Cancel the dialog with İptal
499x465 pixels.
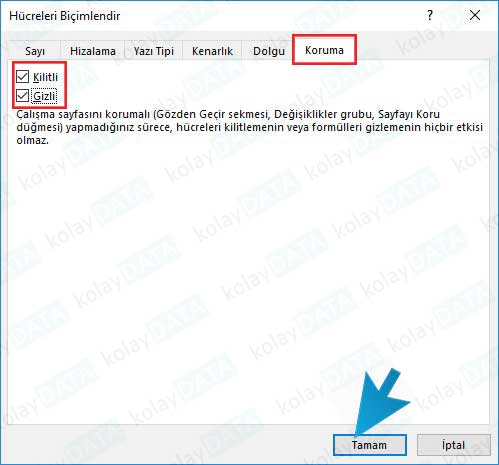coord(454,445)
